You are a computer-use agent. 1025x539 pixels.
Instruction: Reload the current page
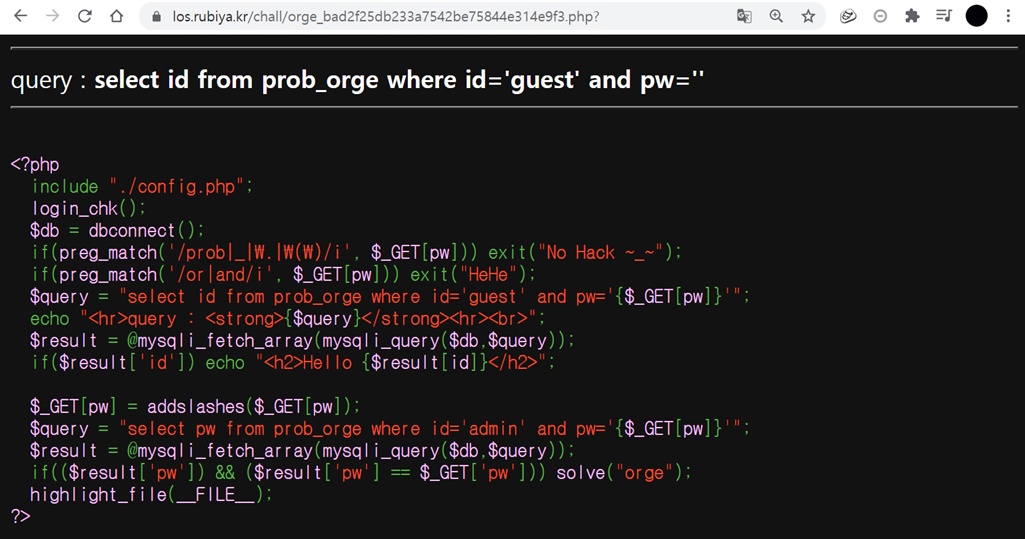click(84, 16)
